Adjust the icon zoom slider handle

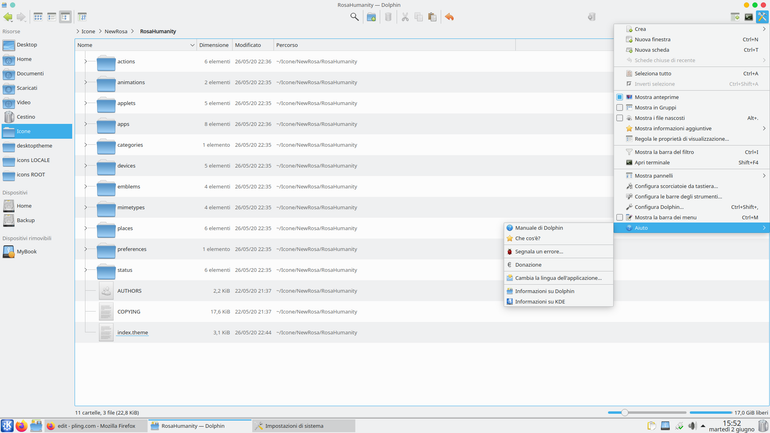coord(625,412)
